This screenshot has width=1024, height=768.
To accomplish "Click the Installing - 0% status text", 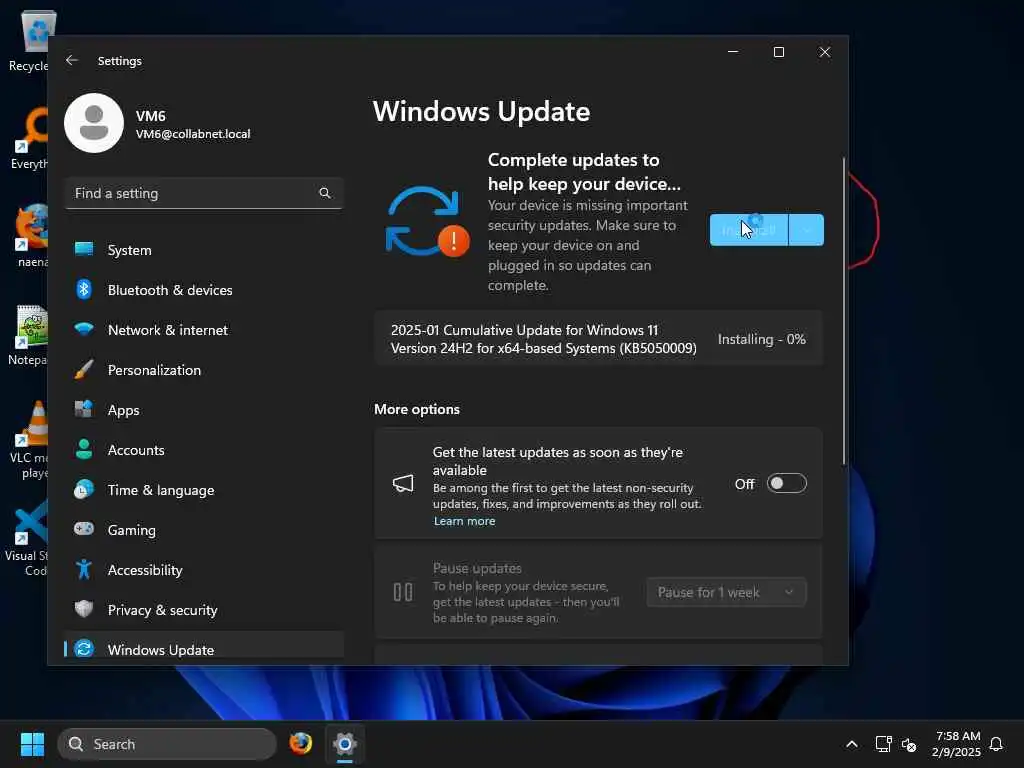I will [x=761, y=339].
